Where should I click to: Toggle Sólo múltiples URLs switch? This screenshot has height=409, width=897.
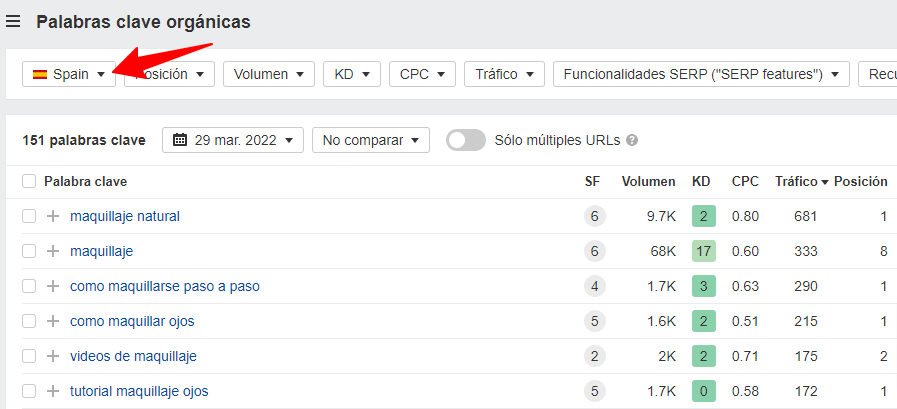pyautogui.click(x=466, y=140)
